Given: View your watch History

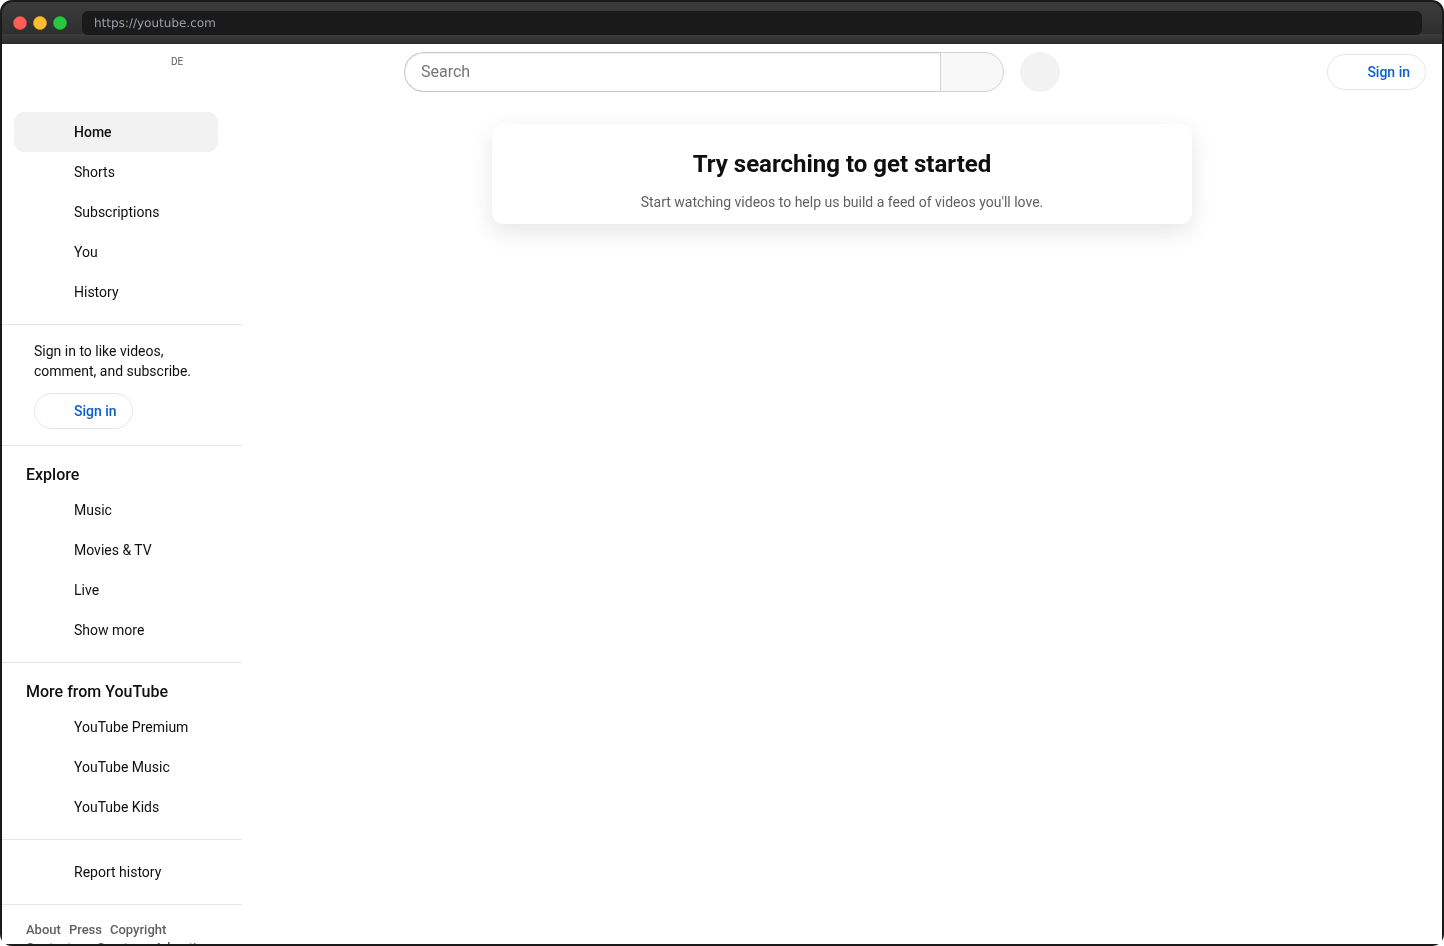Looking at the screenshot, I should click(96, 291).
